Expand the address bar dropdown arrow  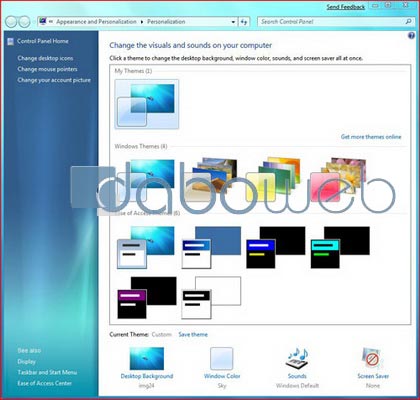pos(233,22)
